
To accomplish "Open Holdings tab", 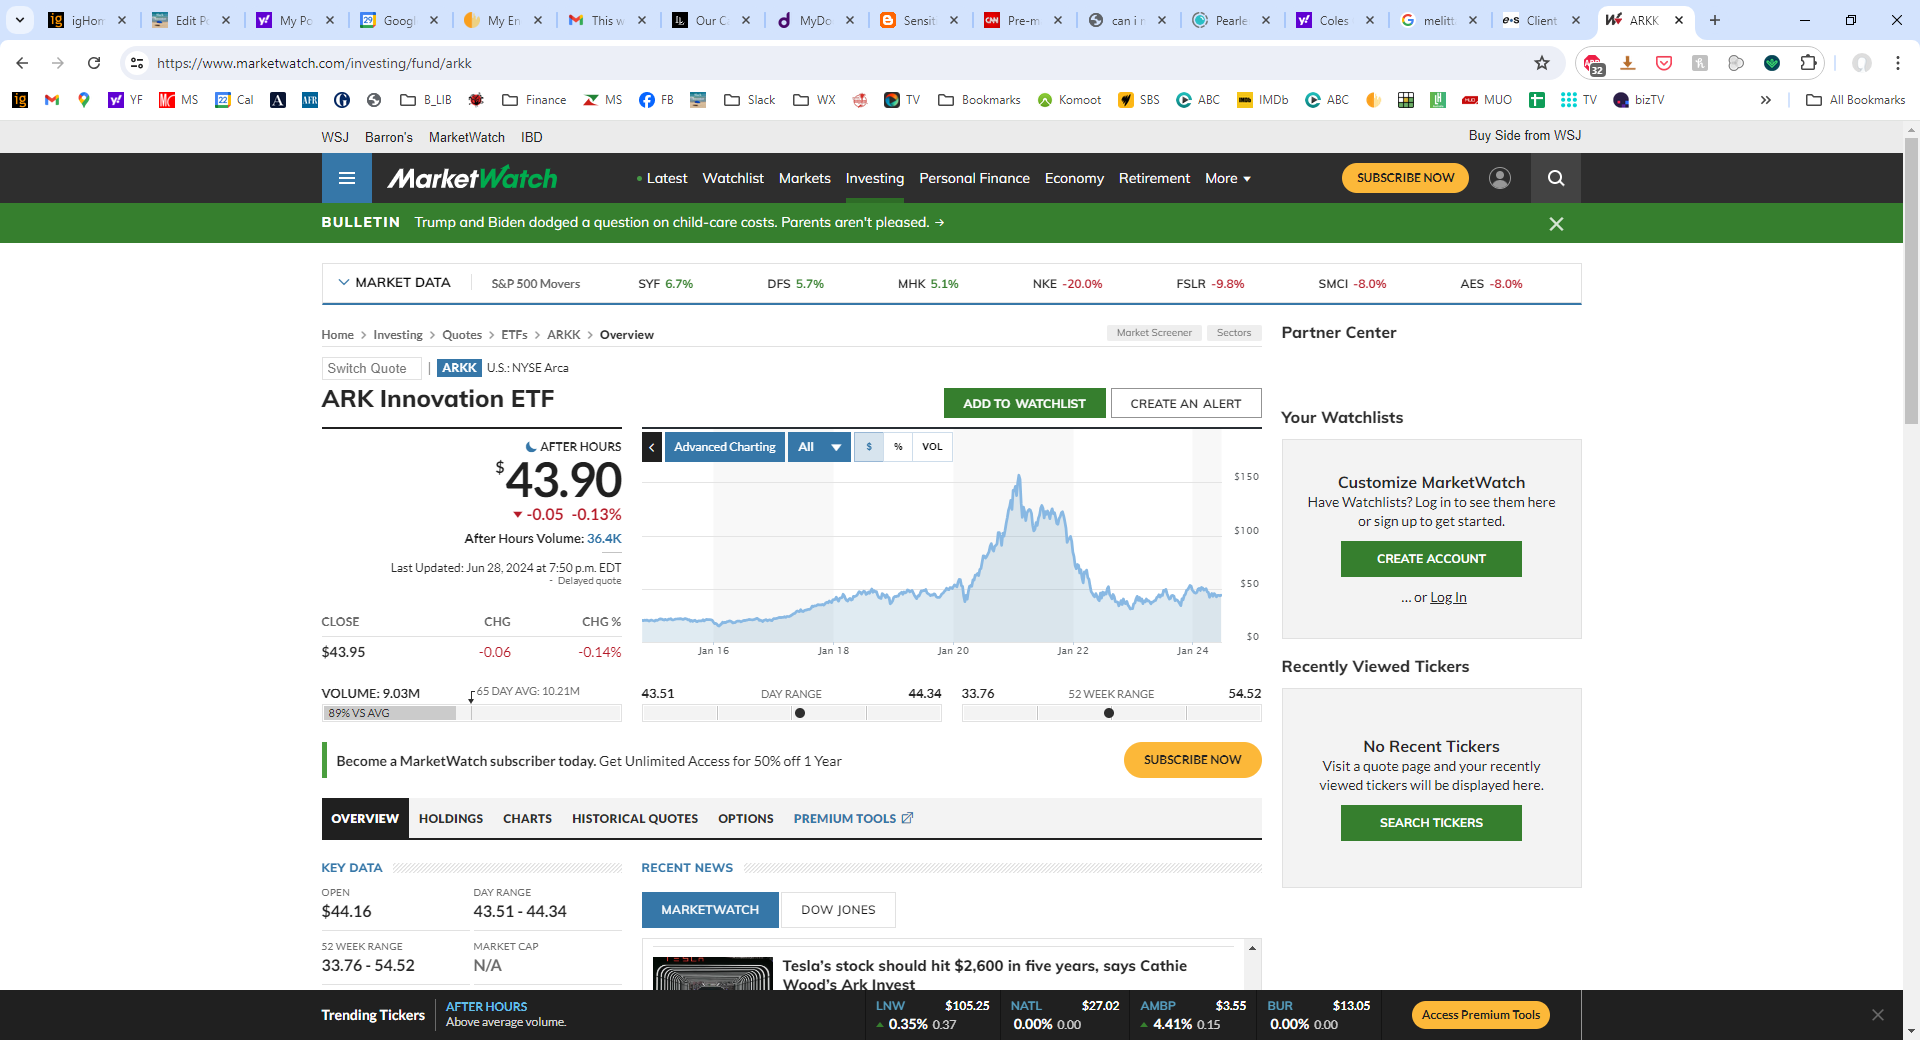I will pyautogui.click(x=451, y=819).
